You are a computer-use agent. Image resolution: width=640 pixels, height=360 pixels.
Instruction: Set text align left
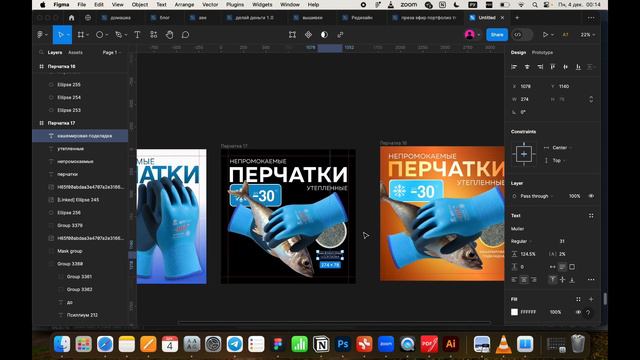[x=514, y=280]
